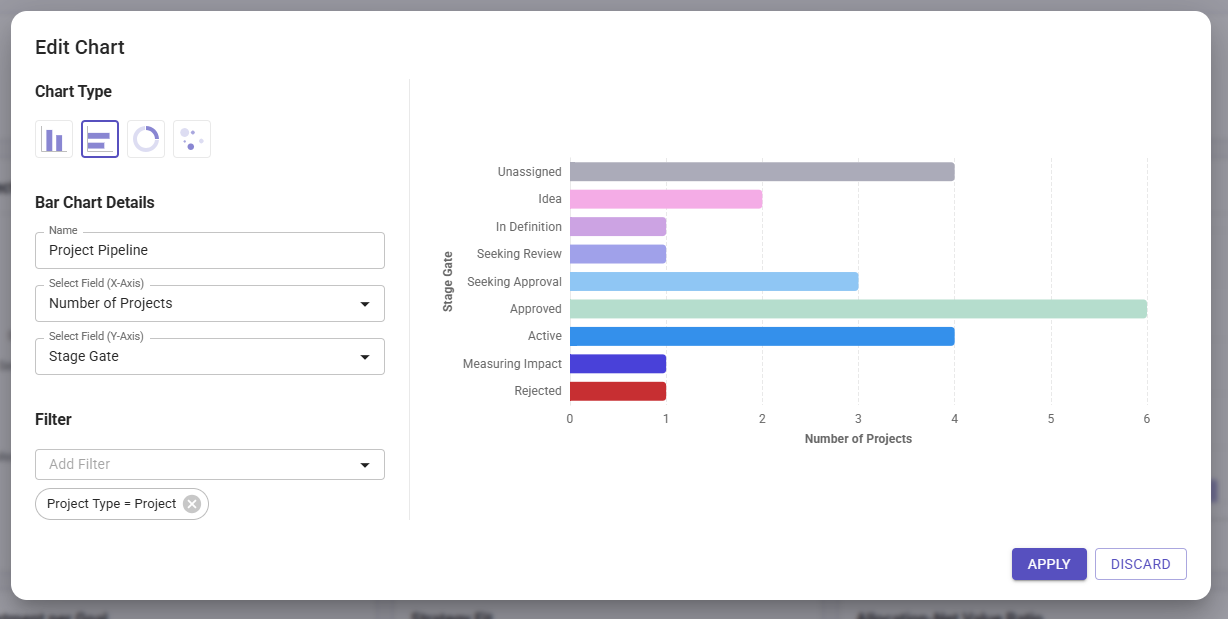Image resolution: width=1228 pixels, height=619 pixels.
Task: Click the vertical Stage Gate axis title
Action: point(448,281)
